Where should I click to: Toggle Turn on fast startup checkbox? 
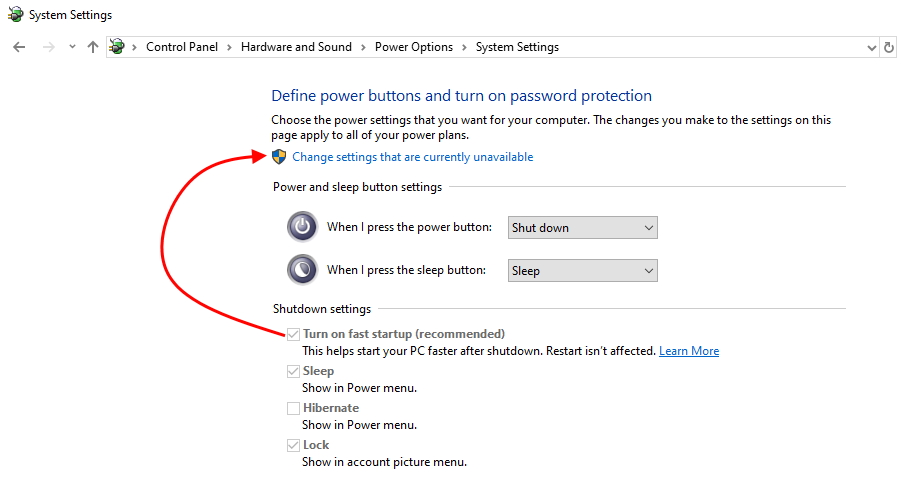[293, 334]
